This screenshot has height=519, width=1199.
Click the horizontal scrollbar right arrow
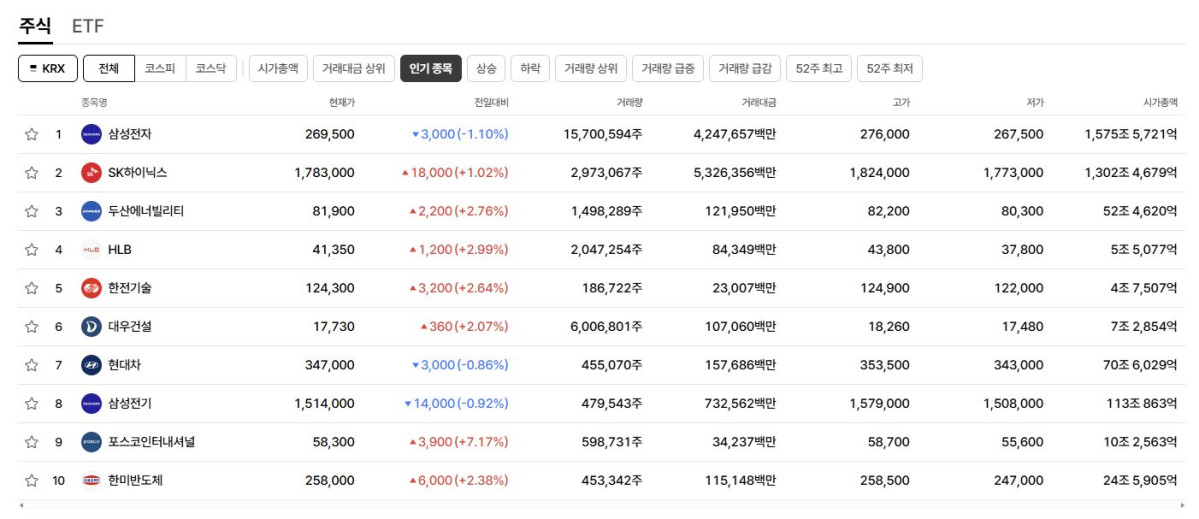pos(1182,506)
